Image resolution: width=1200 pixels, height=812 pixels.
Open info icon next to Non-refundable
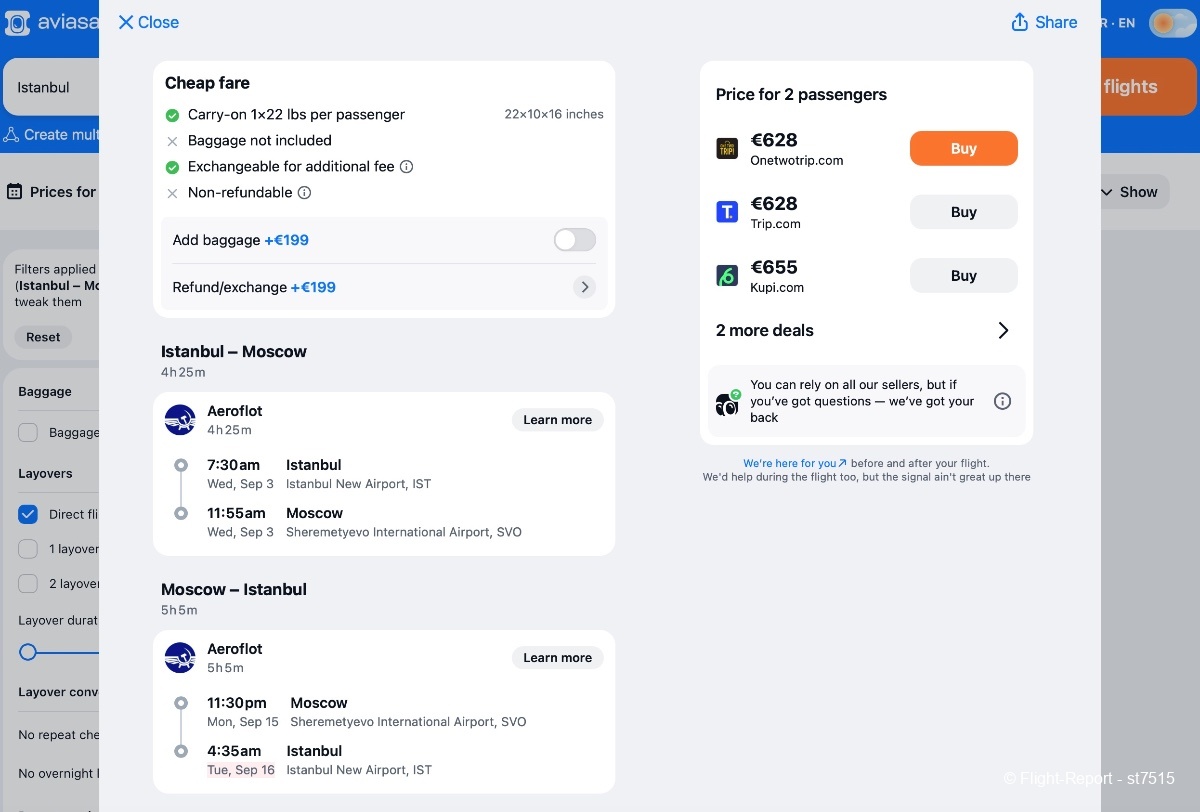[304, 193]
